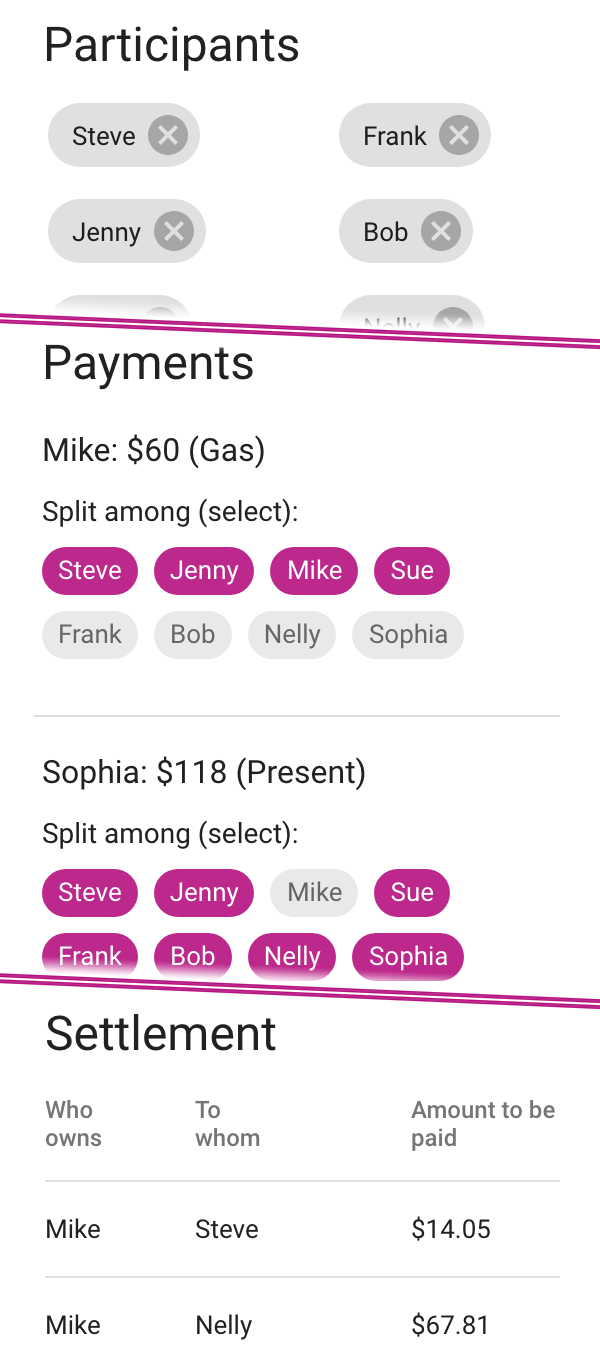Click the Mike: $60 (Gas) payment entry
600x1370 pixels.
pos(154,451)
